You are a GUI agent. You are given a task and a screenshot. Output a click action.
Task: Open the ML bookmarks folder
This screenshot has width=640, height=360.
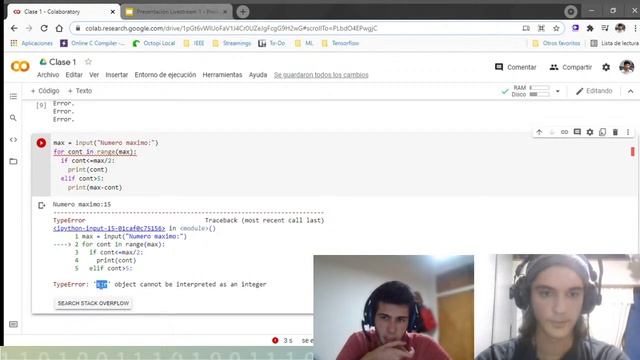[x=304, y=43]
